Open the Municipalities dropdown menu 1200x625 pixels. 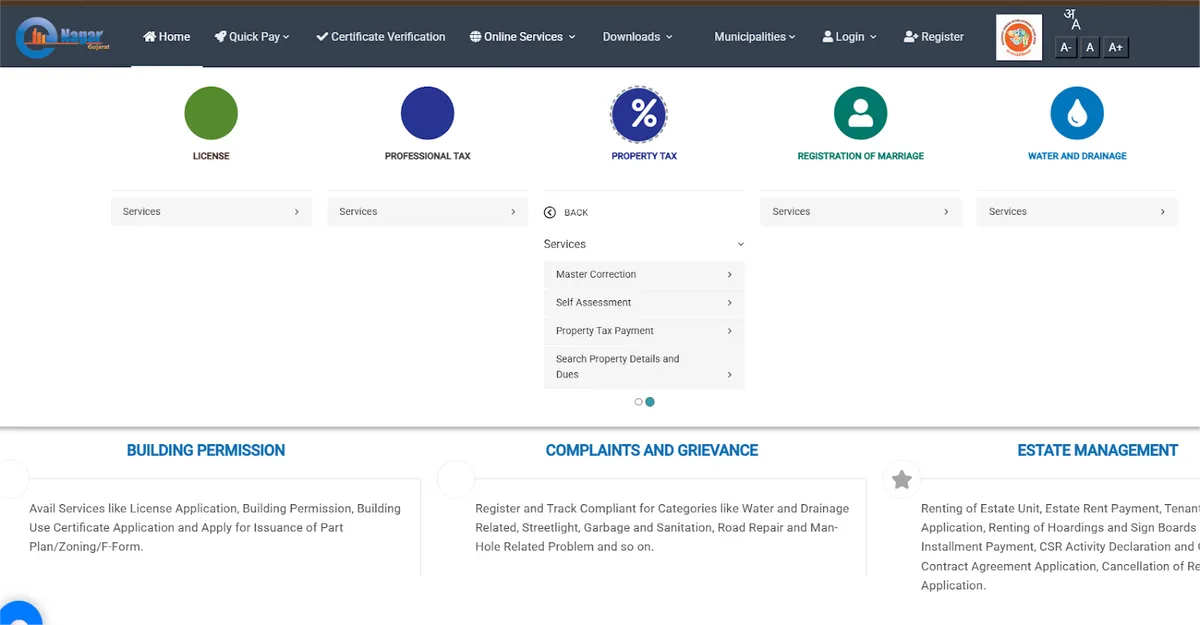(754, 37)
